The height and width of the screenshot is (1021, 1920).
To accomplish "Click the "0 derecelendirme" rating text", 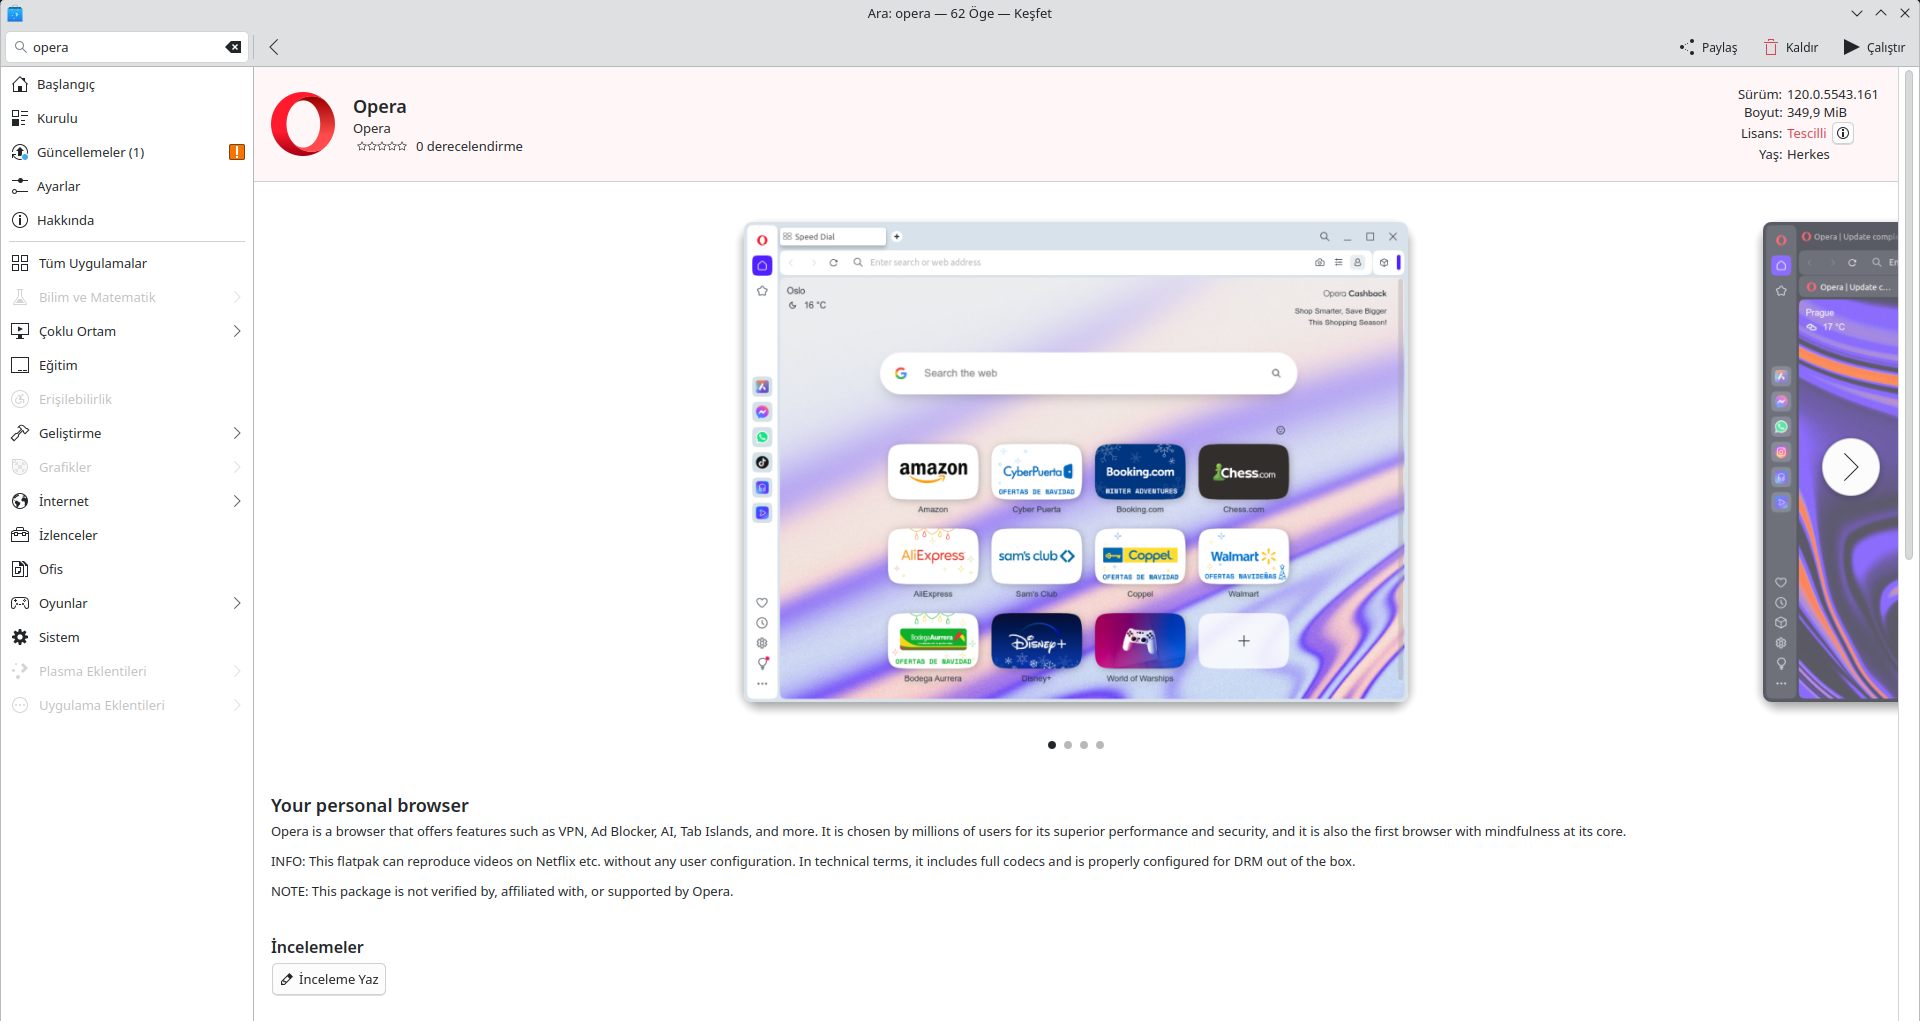I will click(469, 147).
